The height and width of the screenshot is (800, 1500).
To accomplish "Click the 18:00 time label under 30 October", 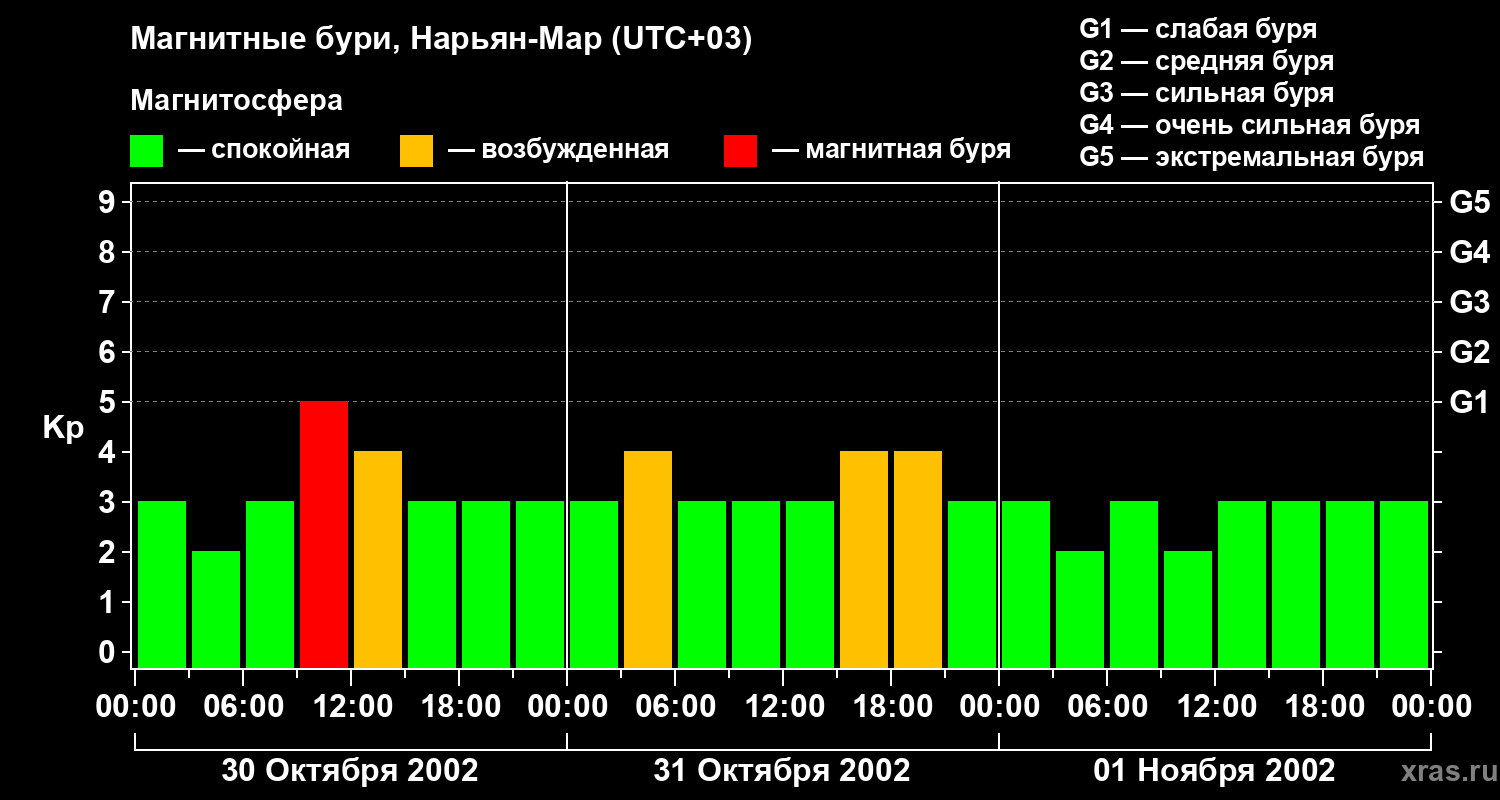I will (x=459, y=707).
